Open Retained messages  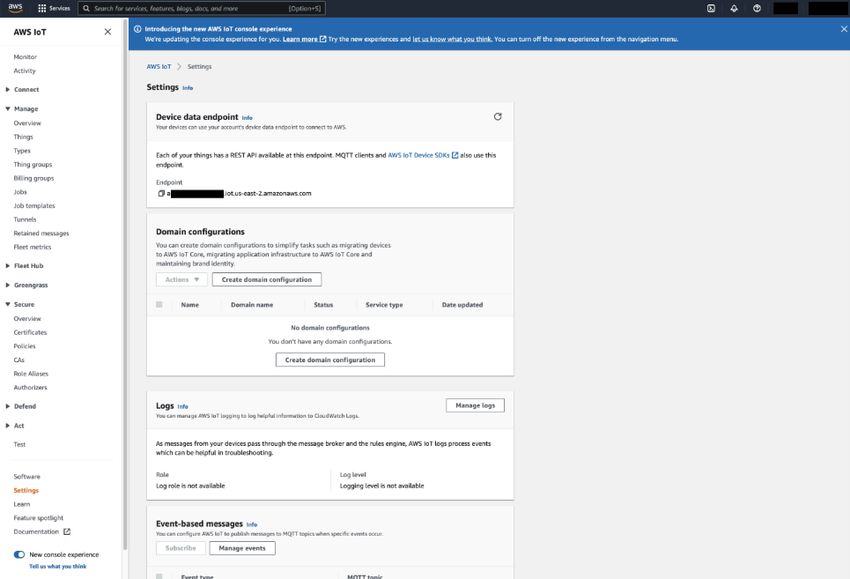click(x=41, y=234)
